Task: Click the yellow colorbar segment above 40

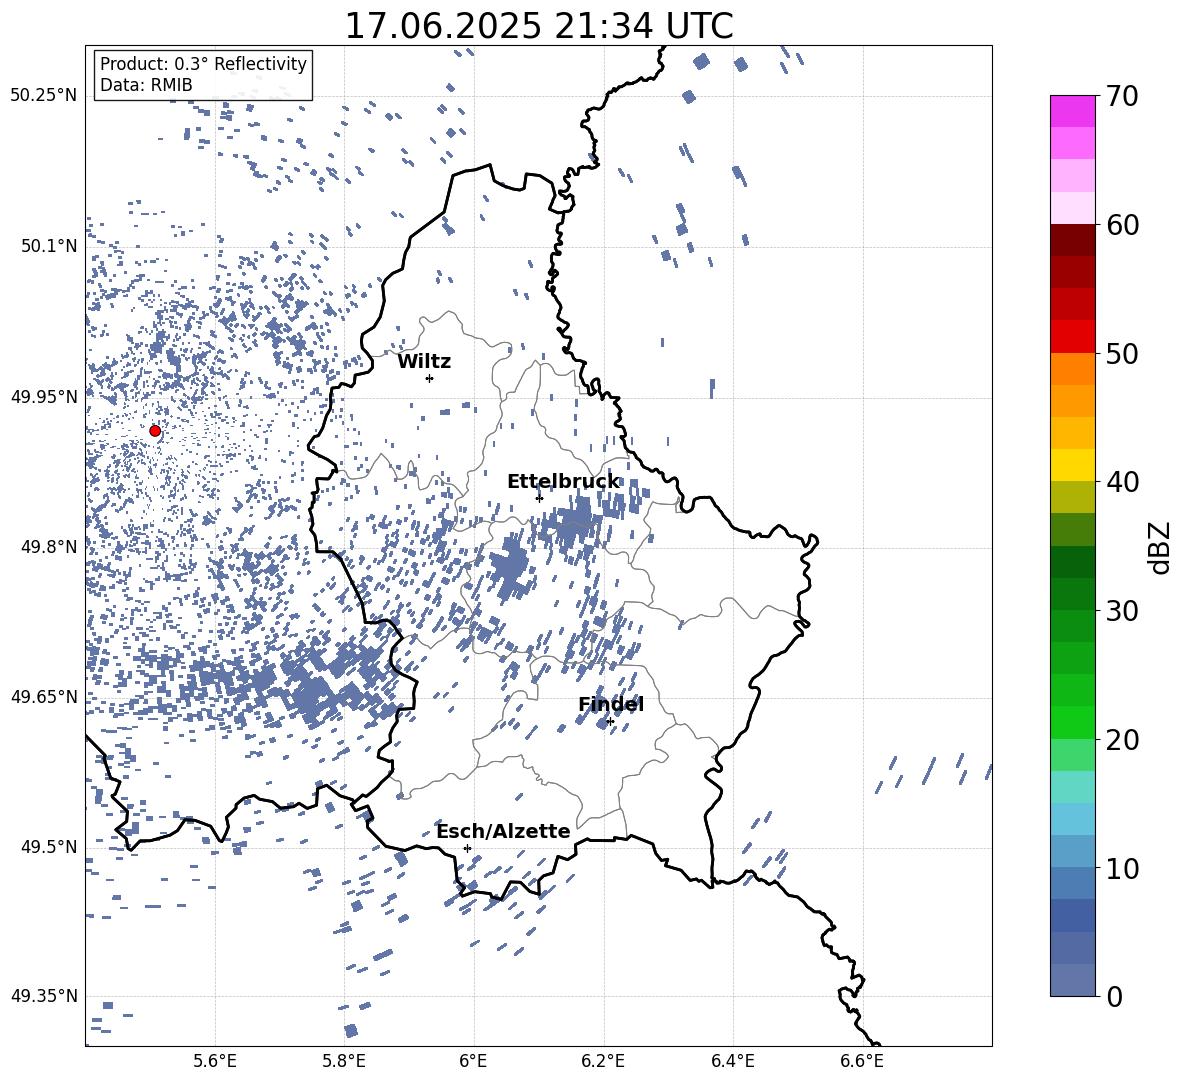Action: click(x=1072, y=465)
